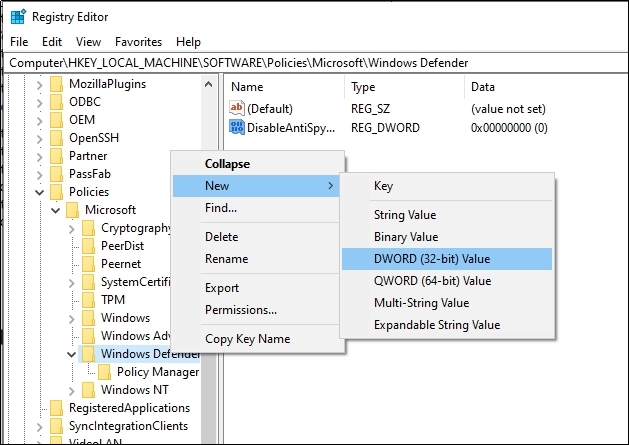Expand the MozillaPlugins key
Viewport: 629px width, 445px height.
(39, 85)
